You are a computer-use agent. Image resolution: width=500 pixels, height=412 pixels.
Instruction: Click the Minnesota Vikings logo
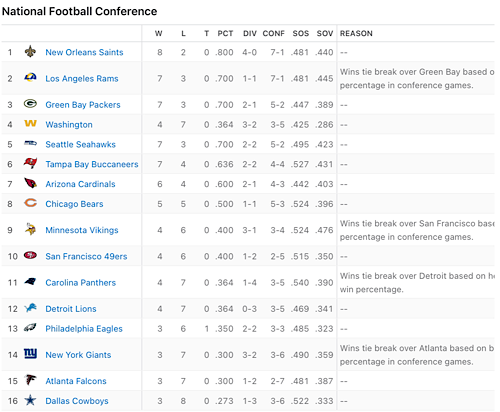[x=30, y=229]
